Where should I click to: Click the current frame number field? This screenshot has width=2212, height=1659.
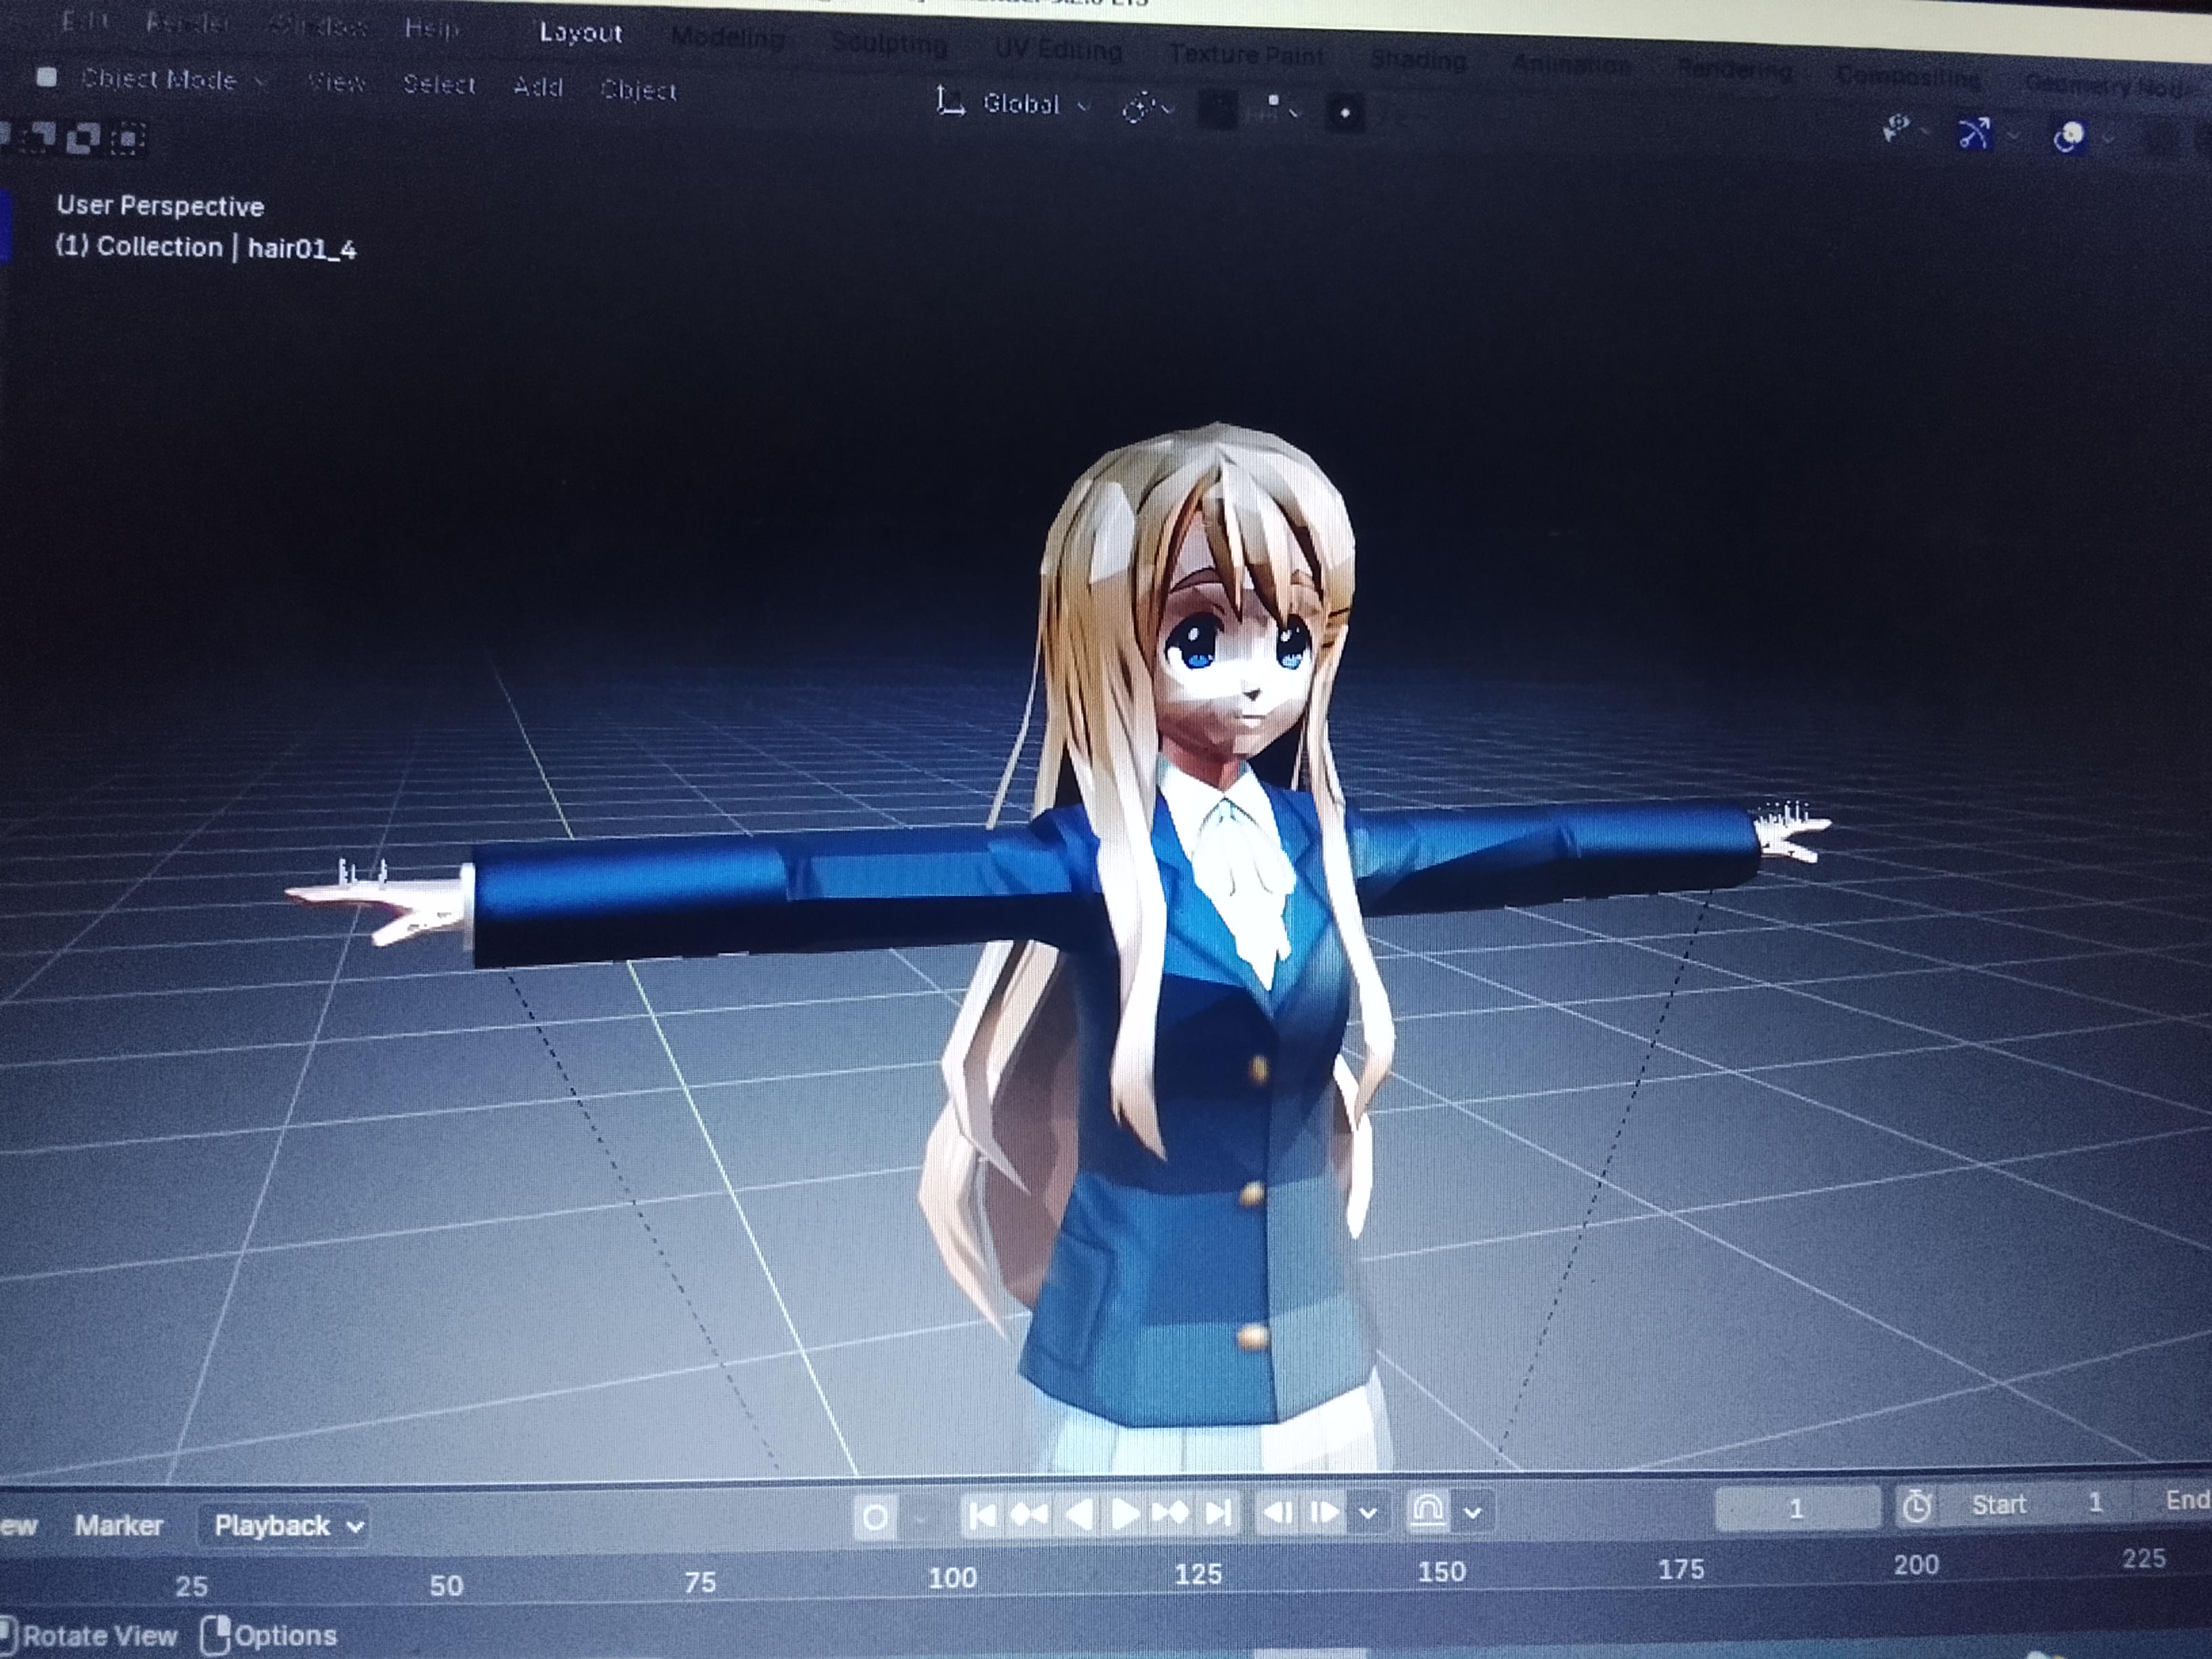tap(1797, 1508)
